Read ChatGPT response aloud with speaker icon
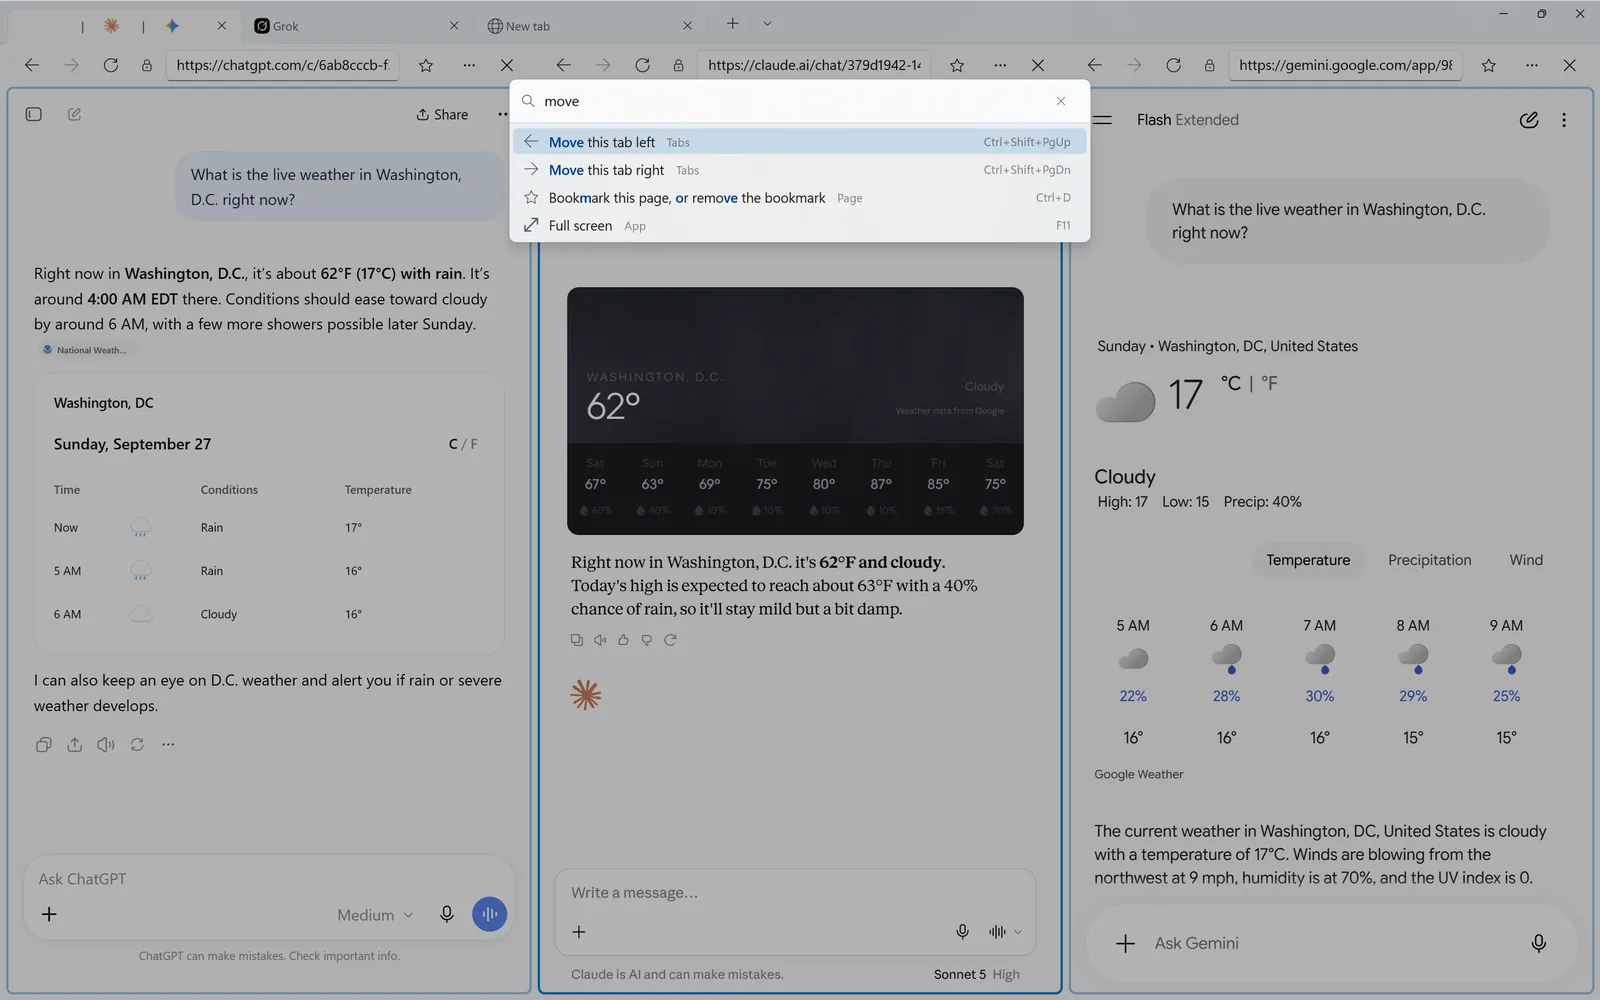Viewport: 1600px width, 1000px height. click(x=106, y=744)
